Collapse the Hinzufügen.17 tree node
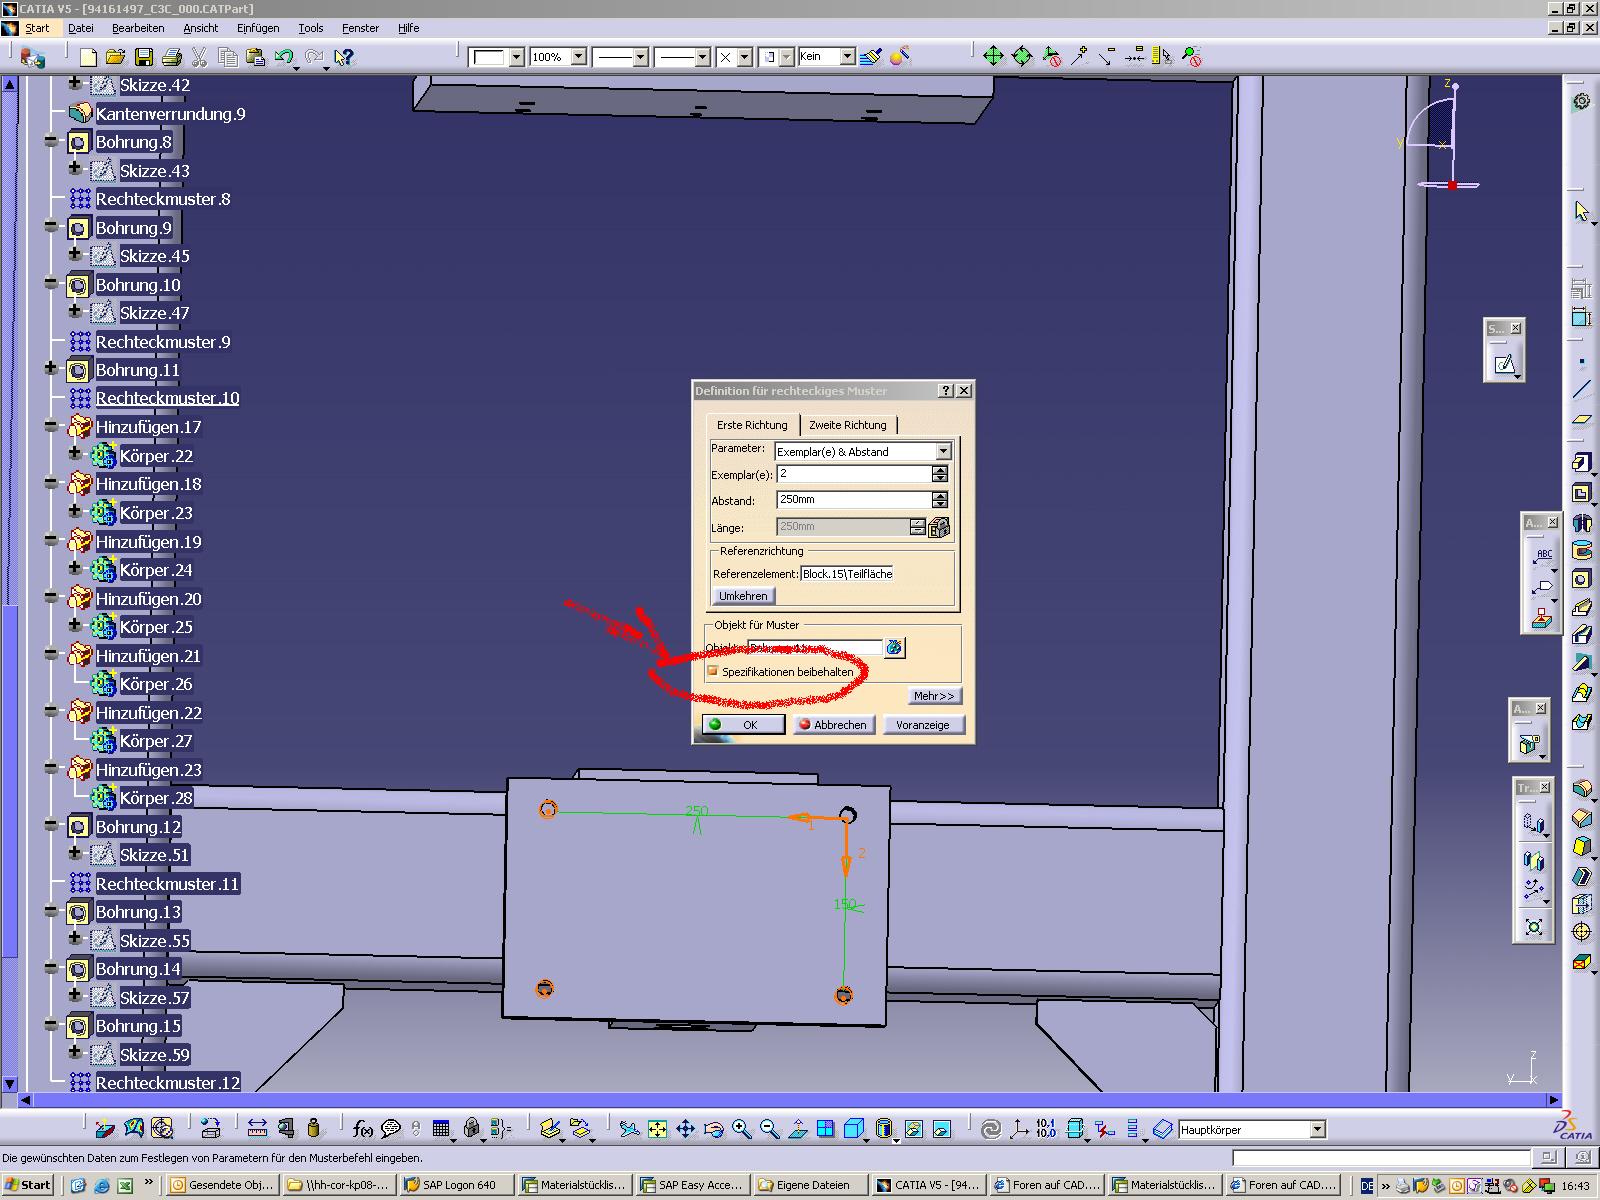This screenshot has height=1200, width=1600. (x=51, y=426)
